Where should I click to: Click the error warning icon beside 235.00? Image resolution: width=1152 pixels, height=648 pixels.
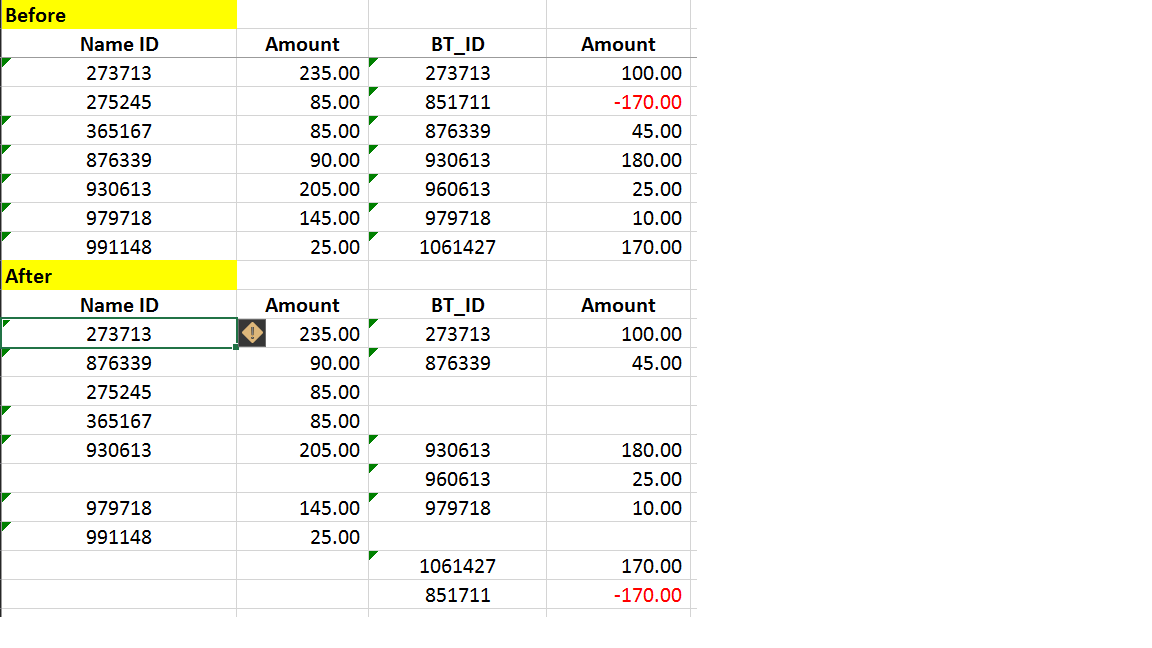(252, 334)
